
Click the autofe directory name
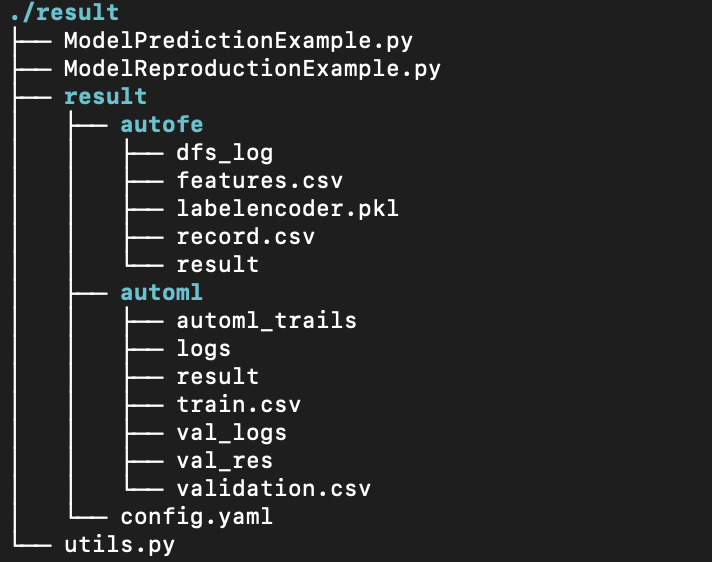coord(161,125)
